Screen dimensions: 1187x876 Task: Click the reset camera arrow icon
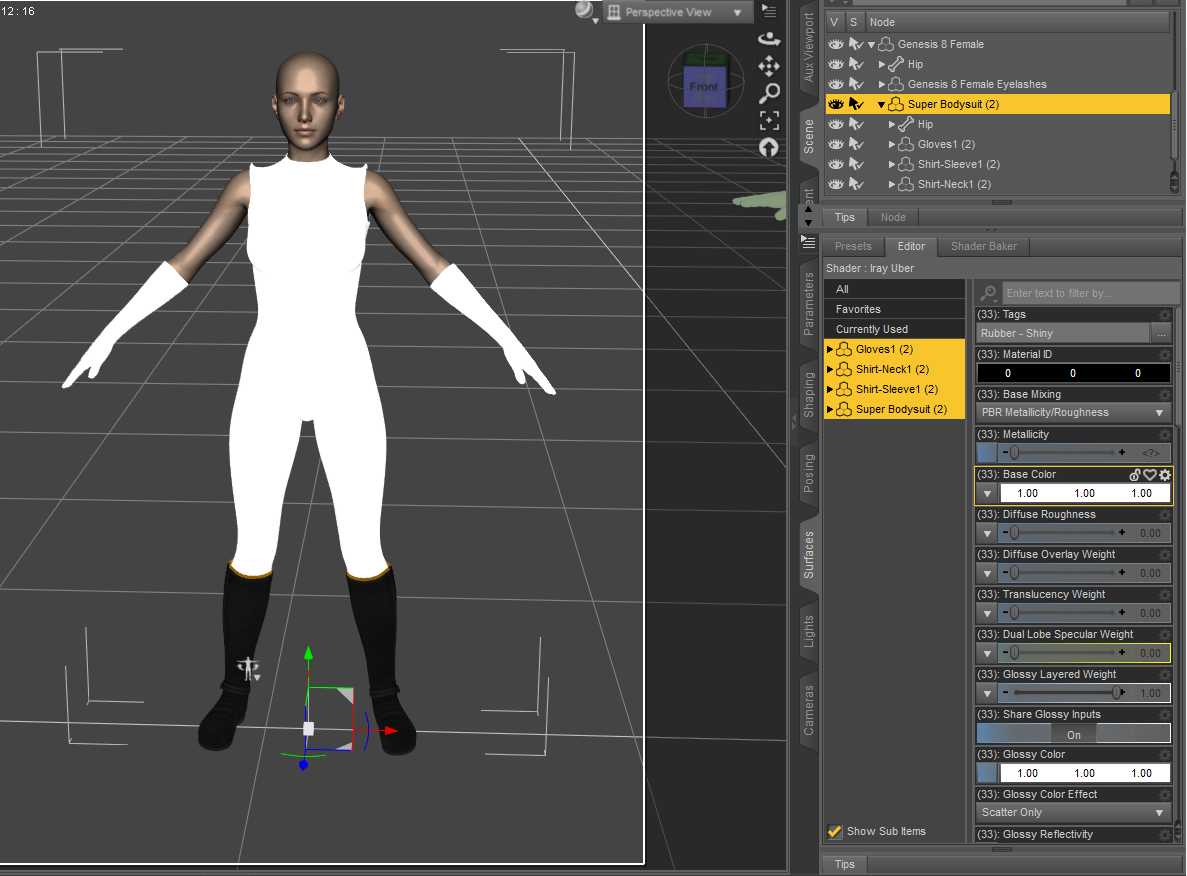pos(769,148)
